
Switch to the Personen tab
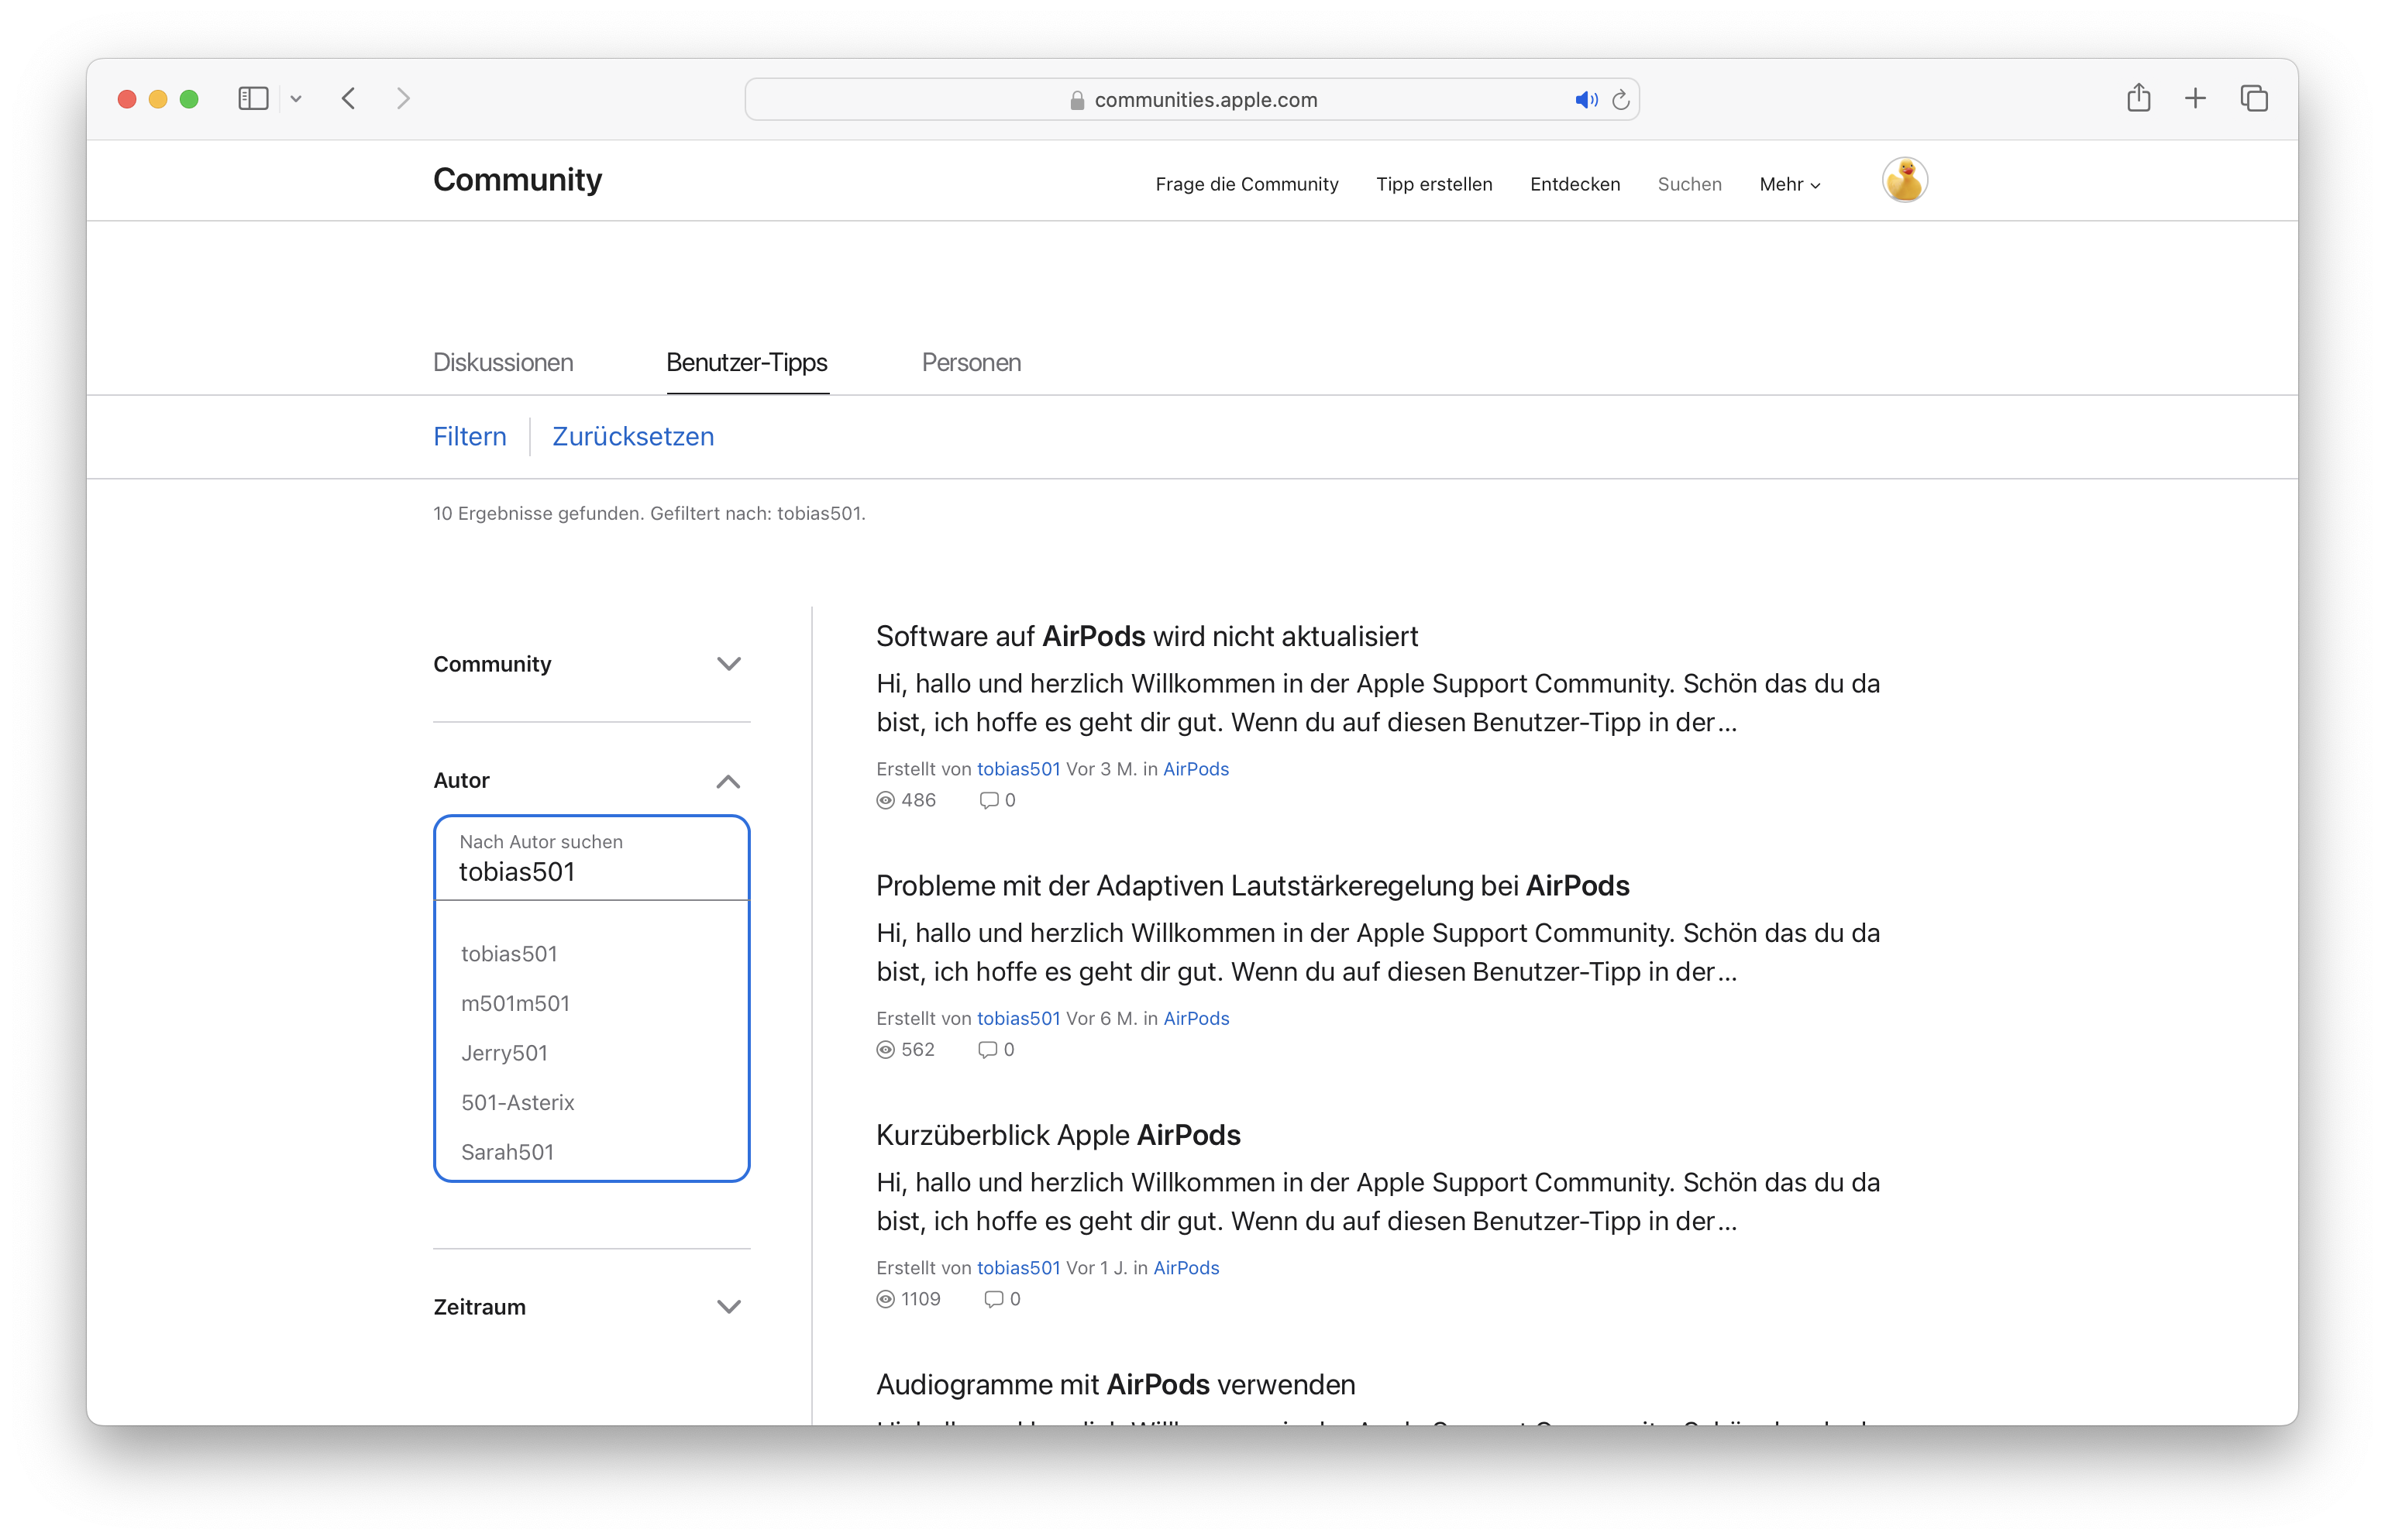[x=971, y=362]
